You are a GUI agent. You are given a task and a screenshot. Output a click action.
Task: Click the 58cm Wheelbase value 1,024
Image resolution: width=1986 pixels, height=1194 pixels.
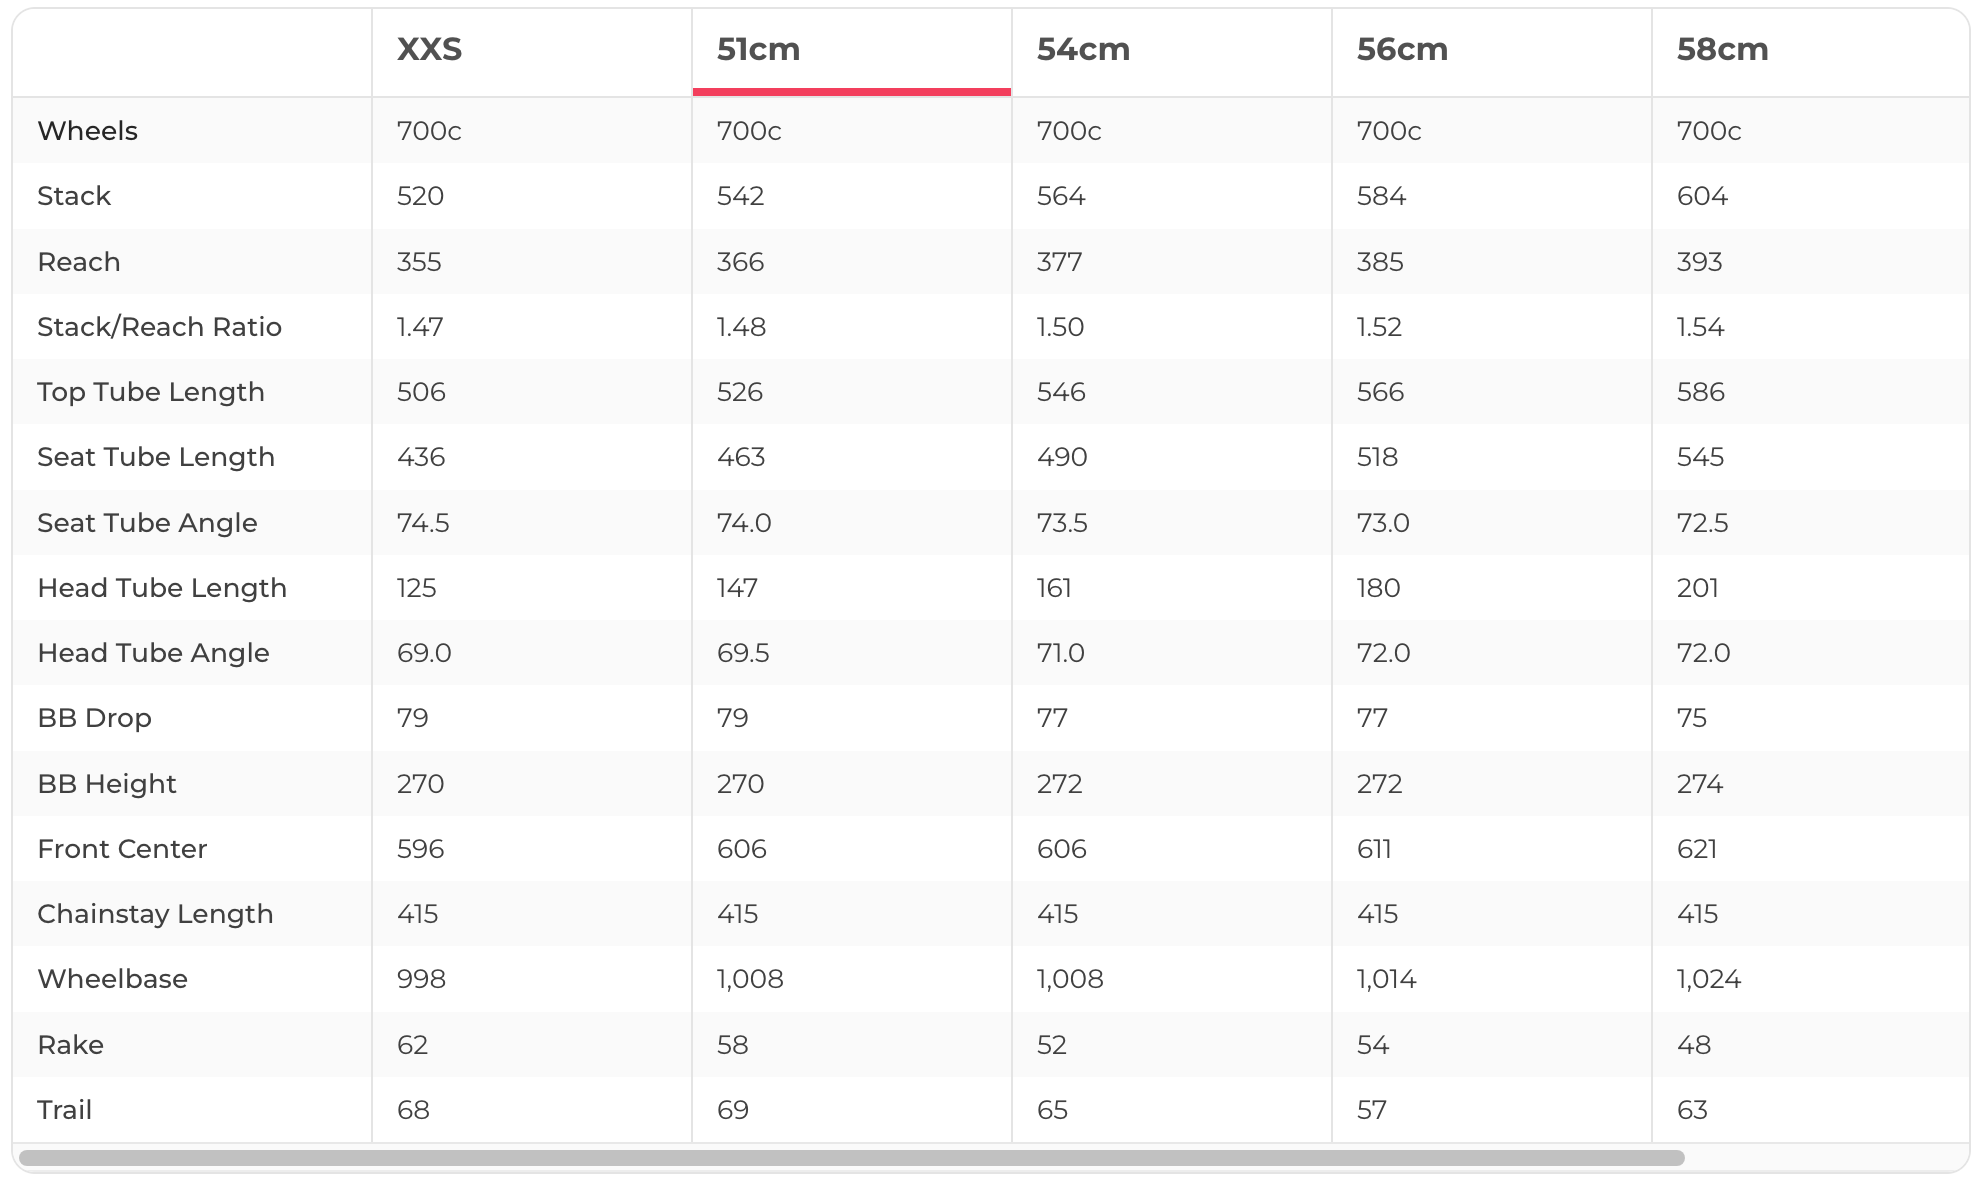pos(1708,979)
